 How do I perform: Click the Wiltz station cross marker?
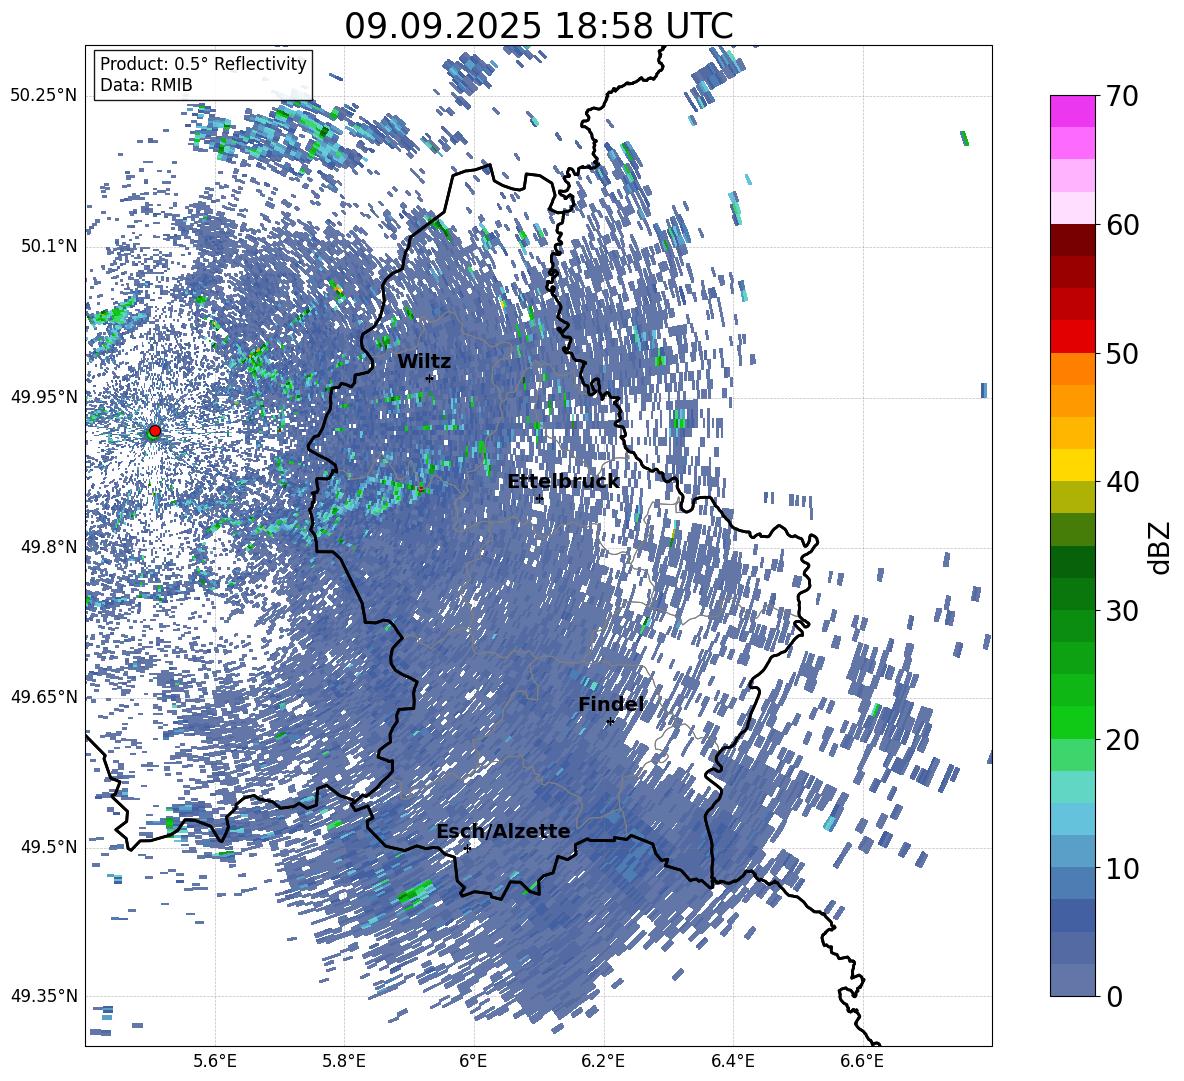(x=430, y=378)
